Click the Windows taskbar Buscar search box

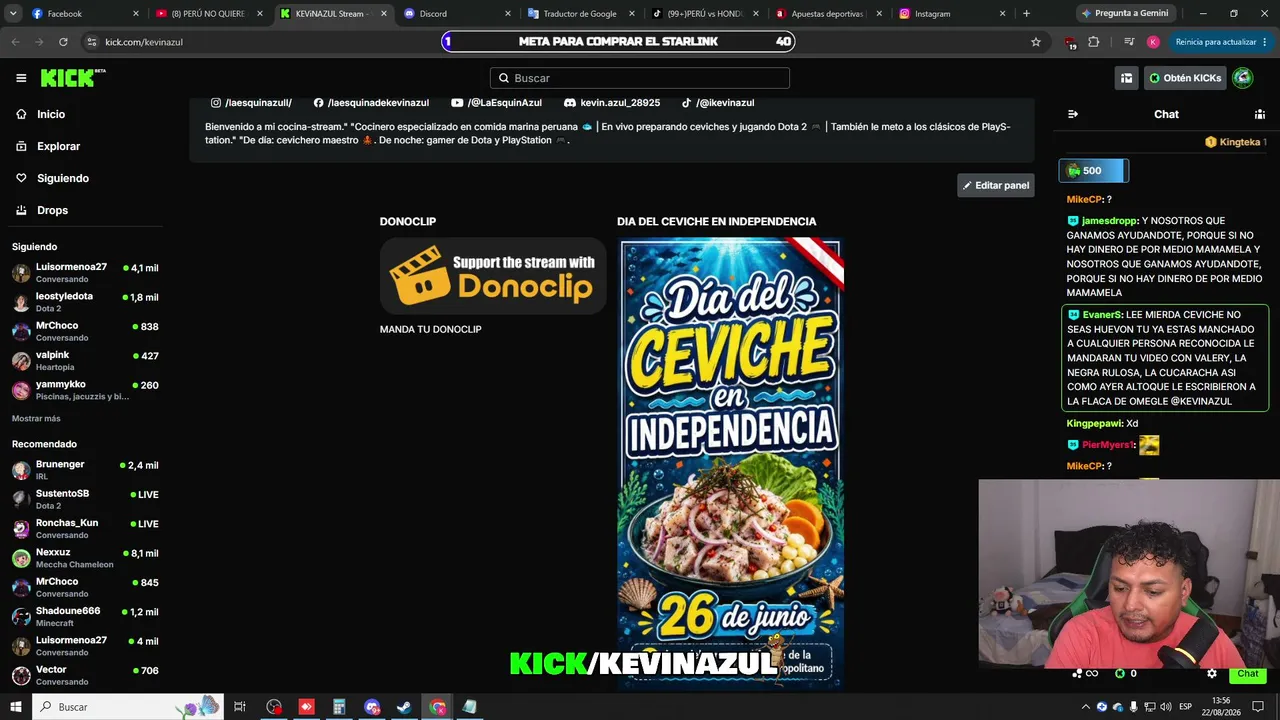click(x=130, y=707)
